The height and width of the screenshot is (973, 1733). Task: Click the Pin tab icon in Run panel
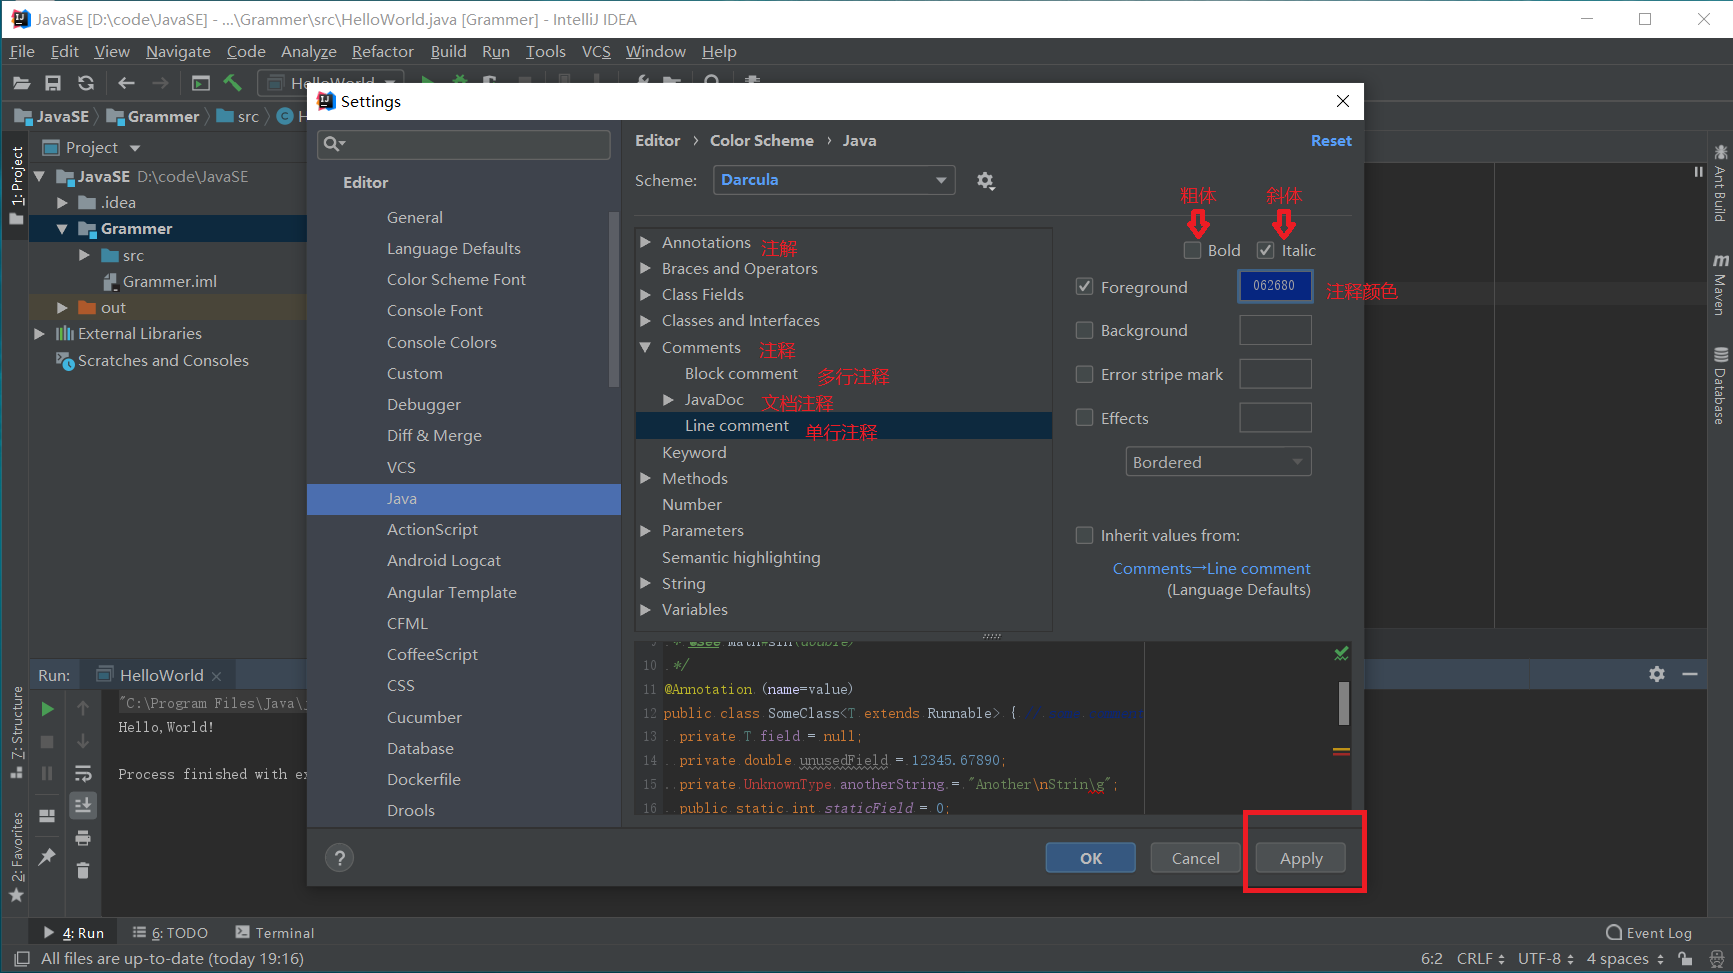(x=47, y=857)
